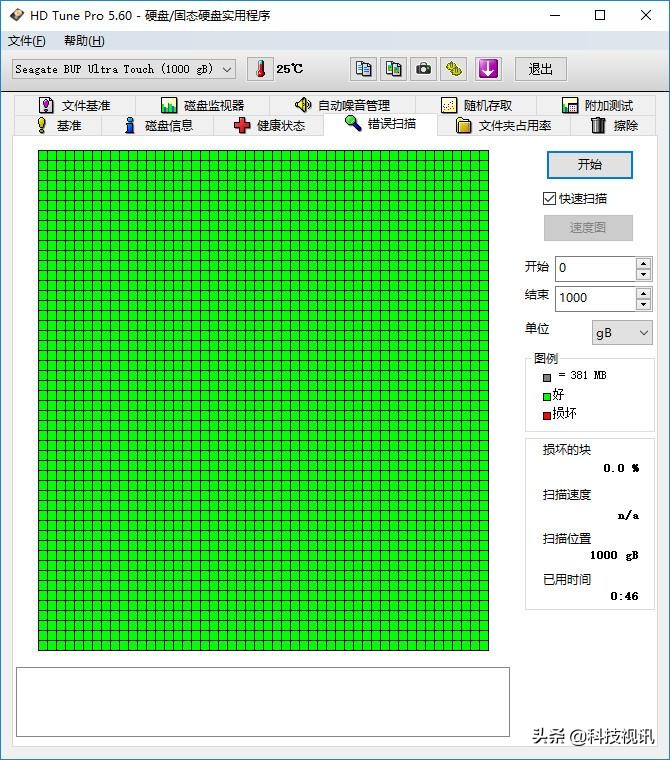Minimize the HD Tune Pro window

tap(555, 16)
